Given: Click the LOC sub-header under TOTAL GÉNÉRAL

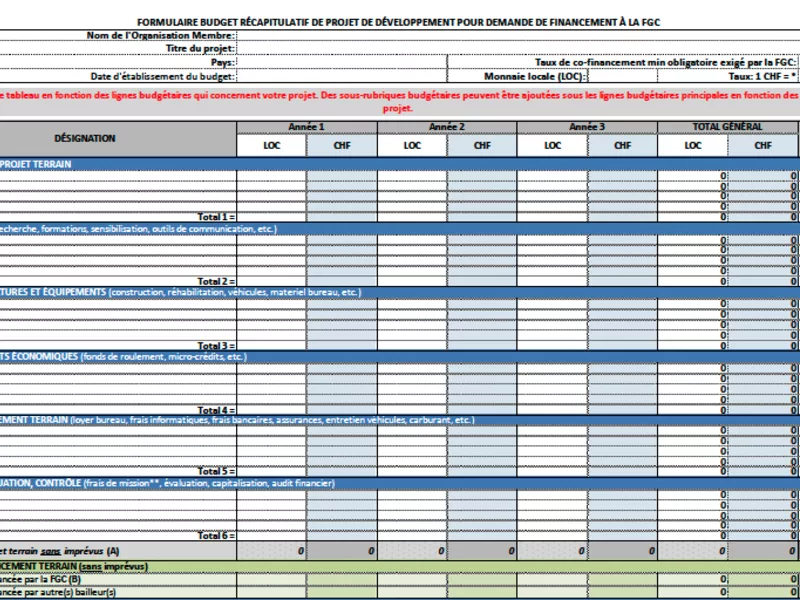Looking at the screenshot, I should (693, 145).
